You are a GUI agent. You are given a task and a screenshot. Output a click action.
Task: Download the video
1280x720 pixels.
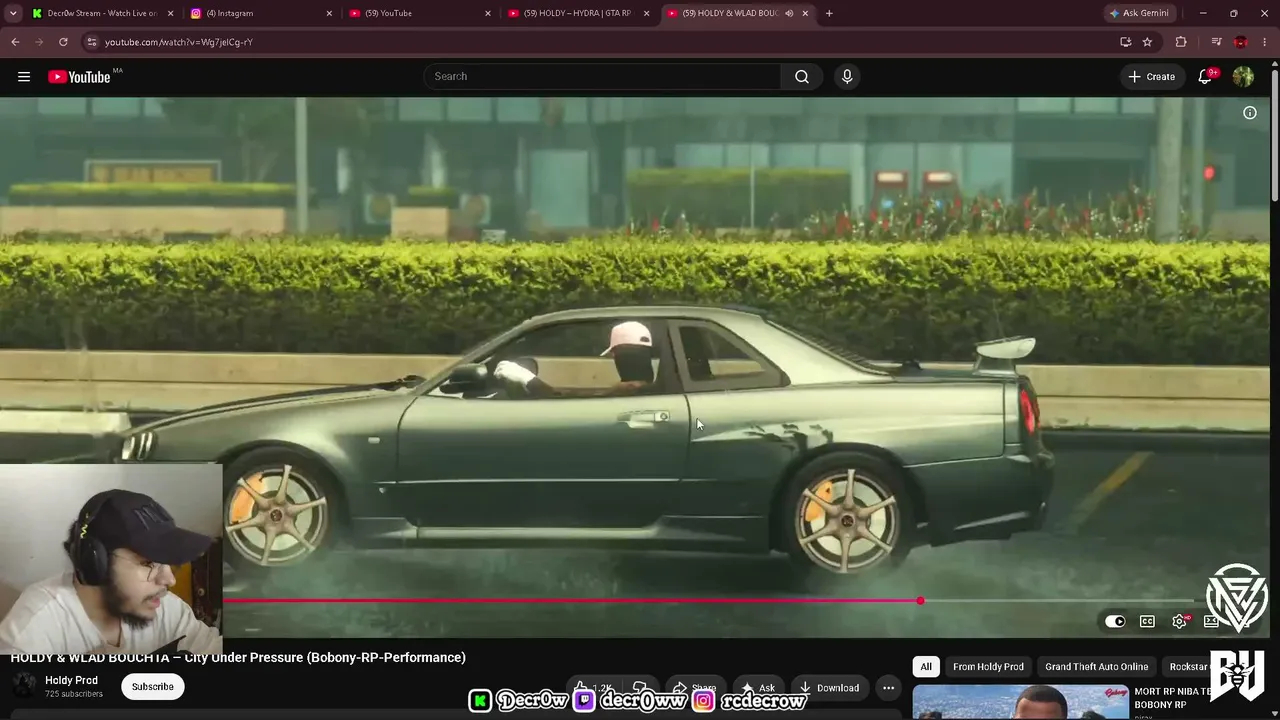(828, 688)
